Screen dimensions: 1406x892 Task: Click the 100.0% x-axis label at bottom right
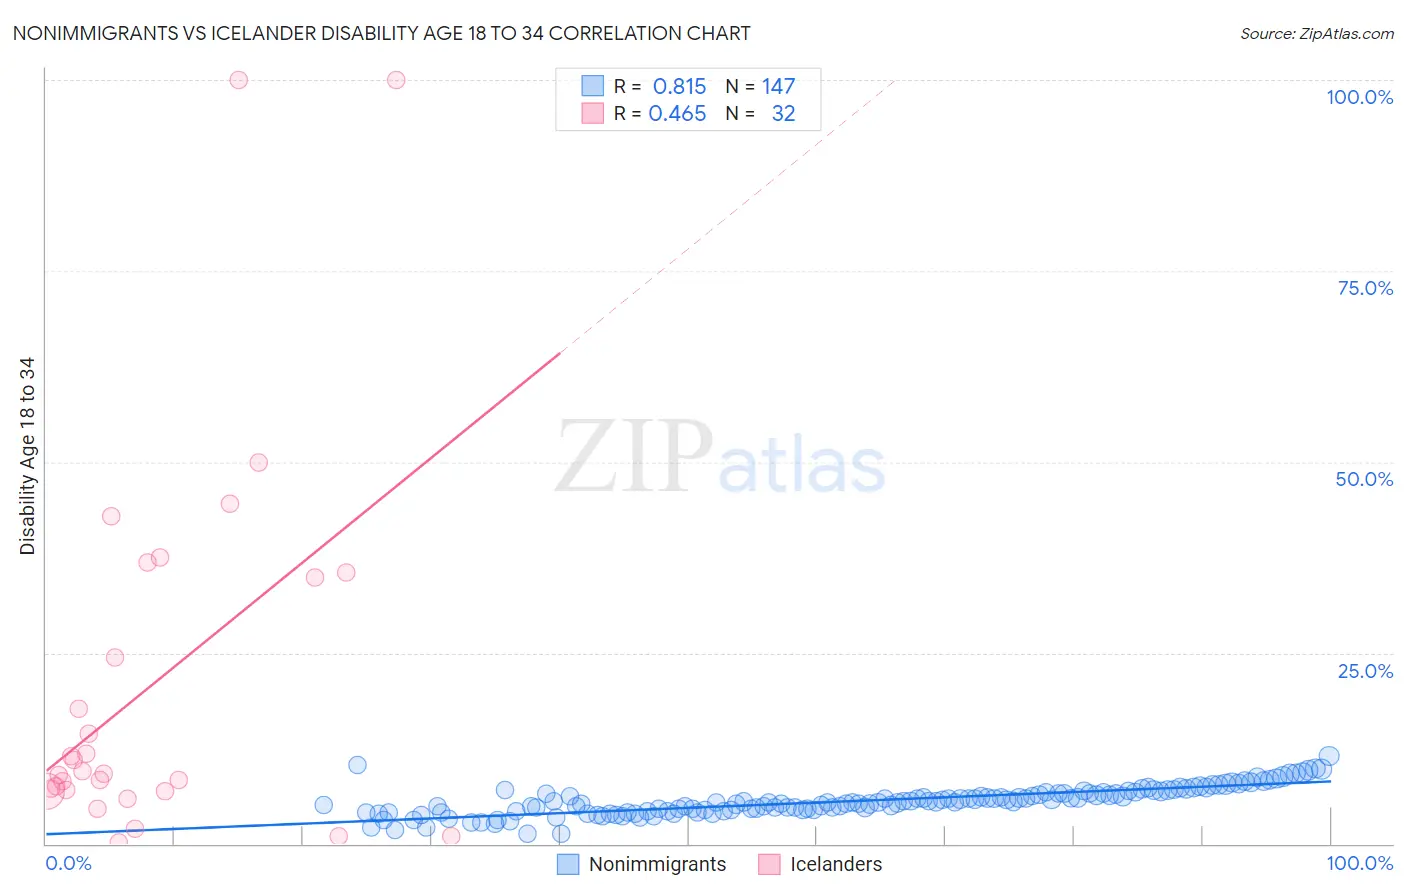(1360, 863)
